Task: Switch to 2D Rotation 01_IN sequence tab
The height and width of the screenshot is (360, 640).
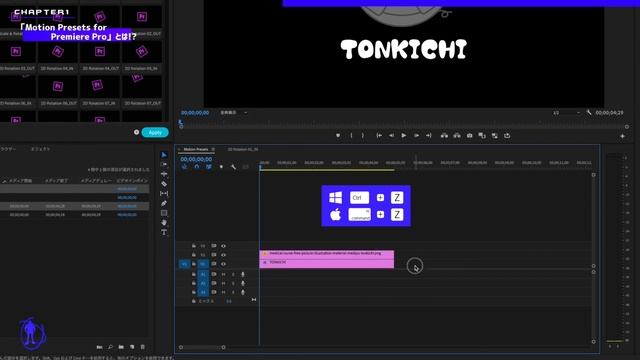Action: pyautogui.click(x=243, y=149)
